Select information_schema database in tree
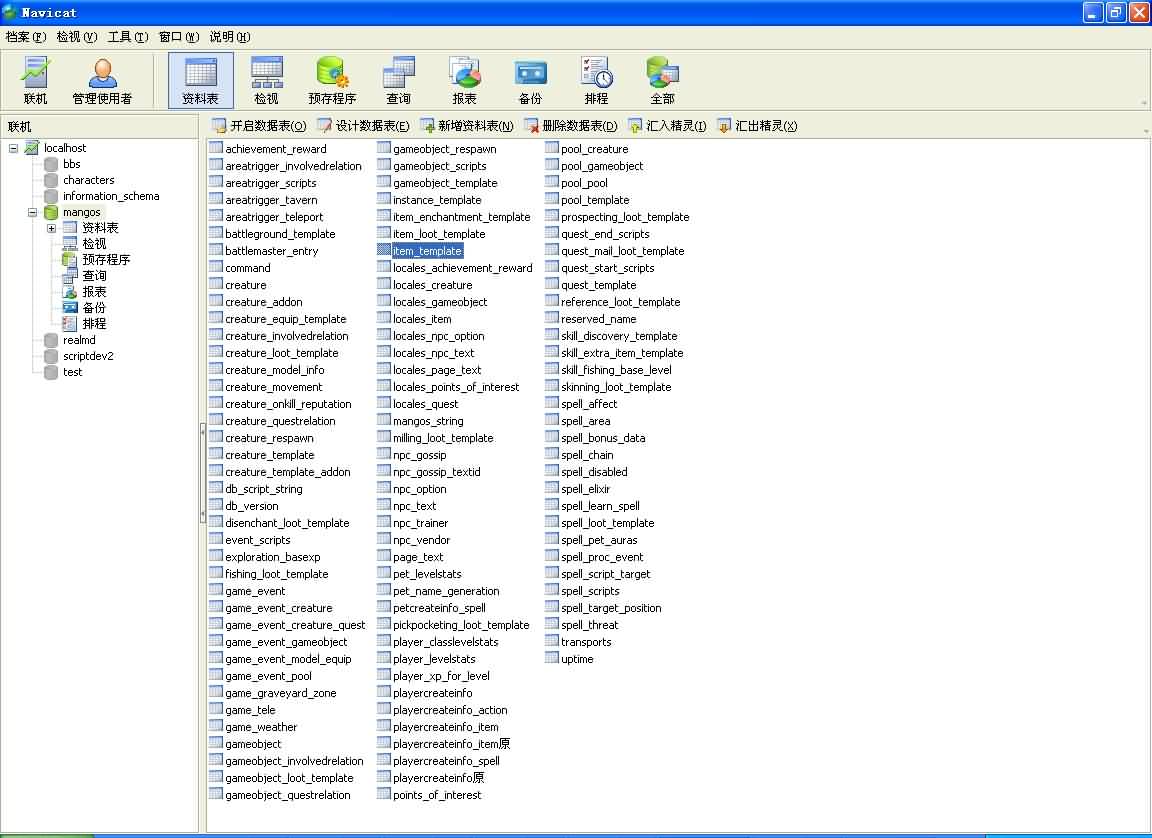 coord(110,196)
